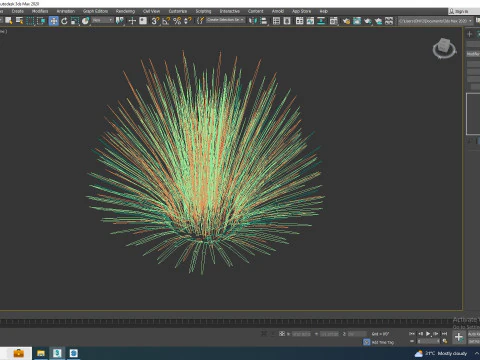480x360 pixels.
Task: Open the Modifier List dropdown
Action: click(473, 54)
